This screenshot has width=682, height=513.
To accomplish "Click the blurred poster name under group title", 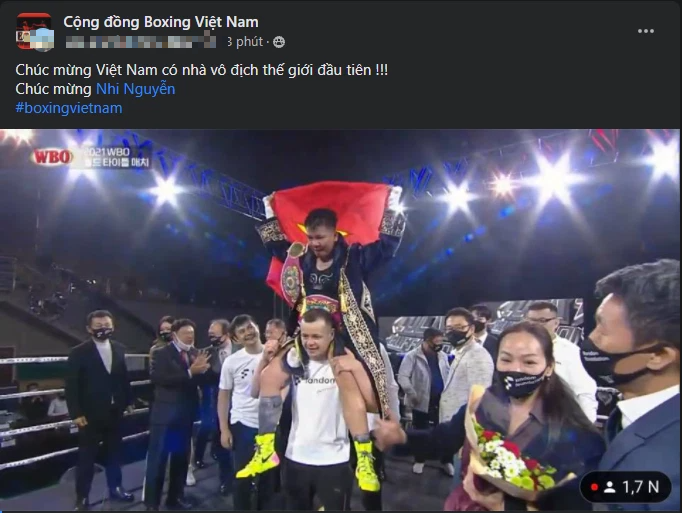I will point(140,42).
